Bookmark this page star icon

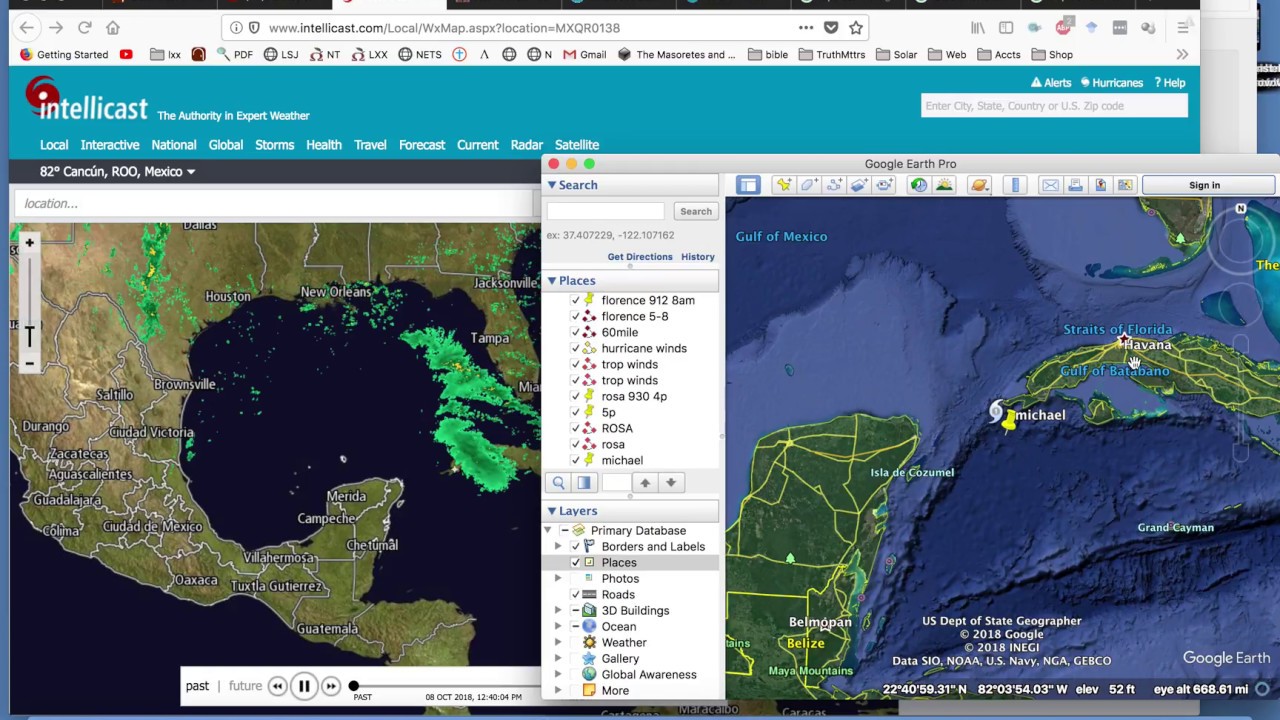[856, 28]
